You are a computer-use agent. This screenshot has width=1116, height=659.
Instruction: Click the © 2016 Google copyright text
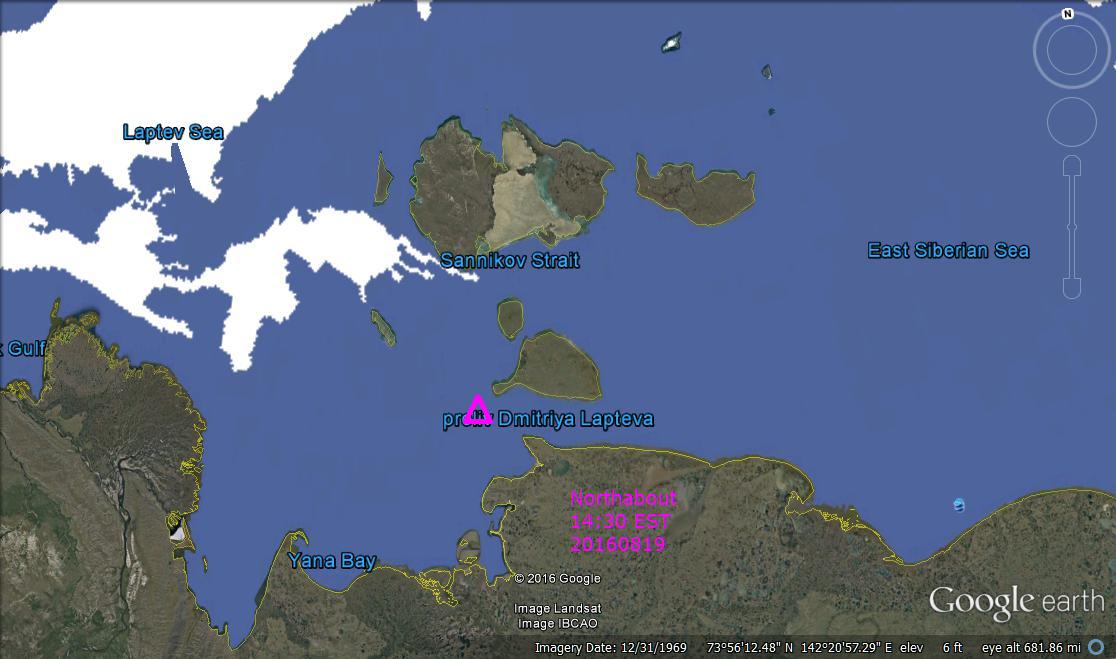(558, 578)
